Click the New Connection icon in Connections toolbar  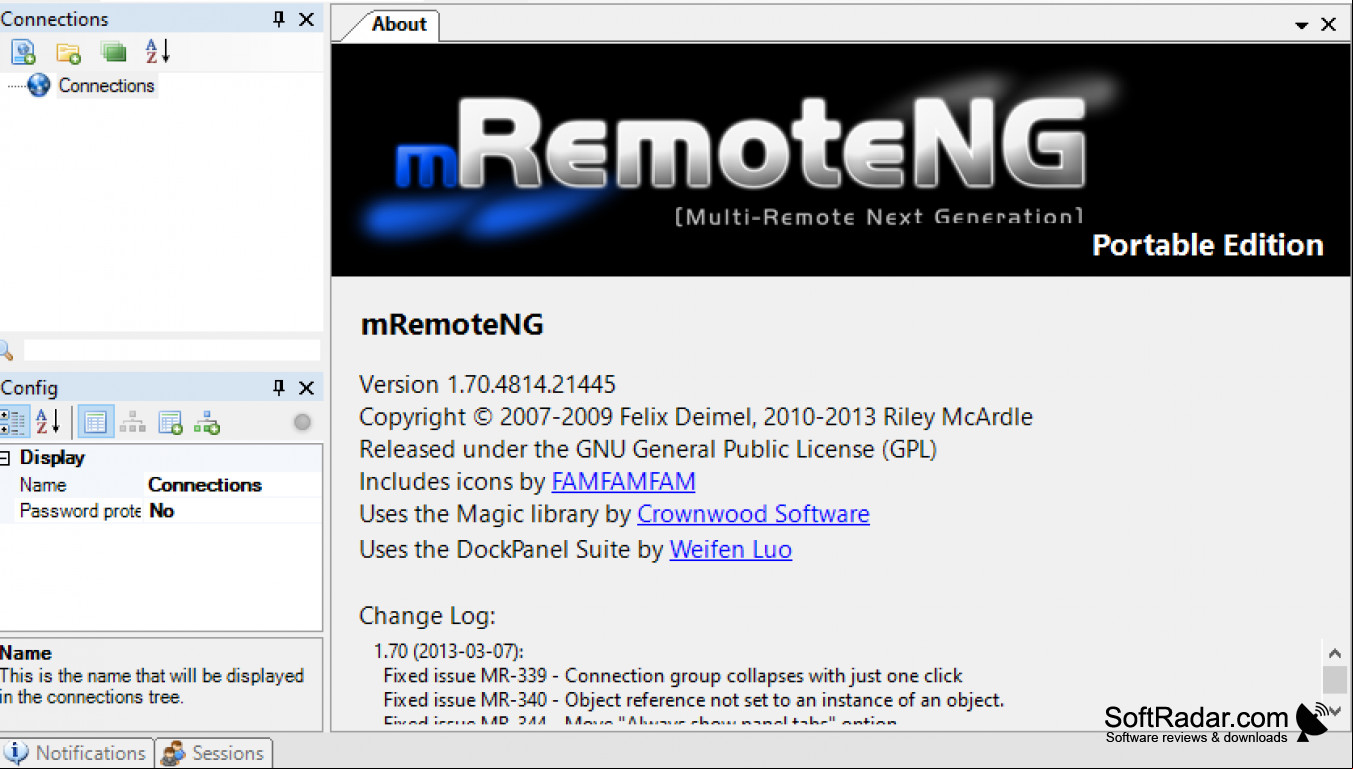point(23,52)
